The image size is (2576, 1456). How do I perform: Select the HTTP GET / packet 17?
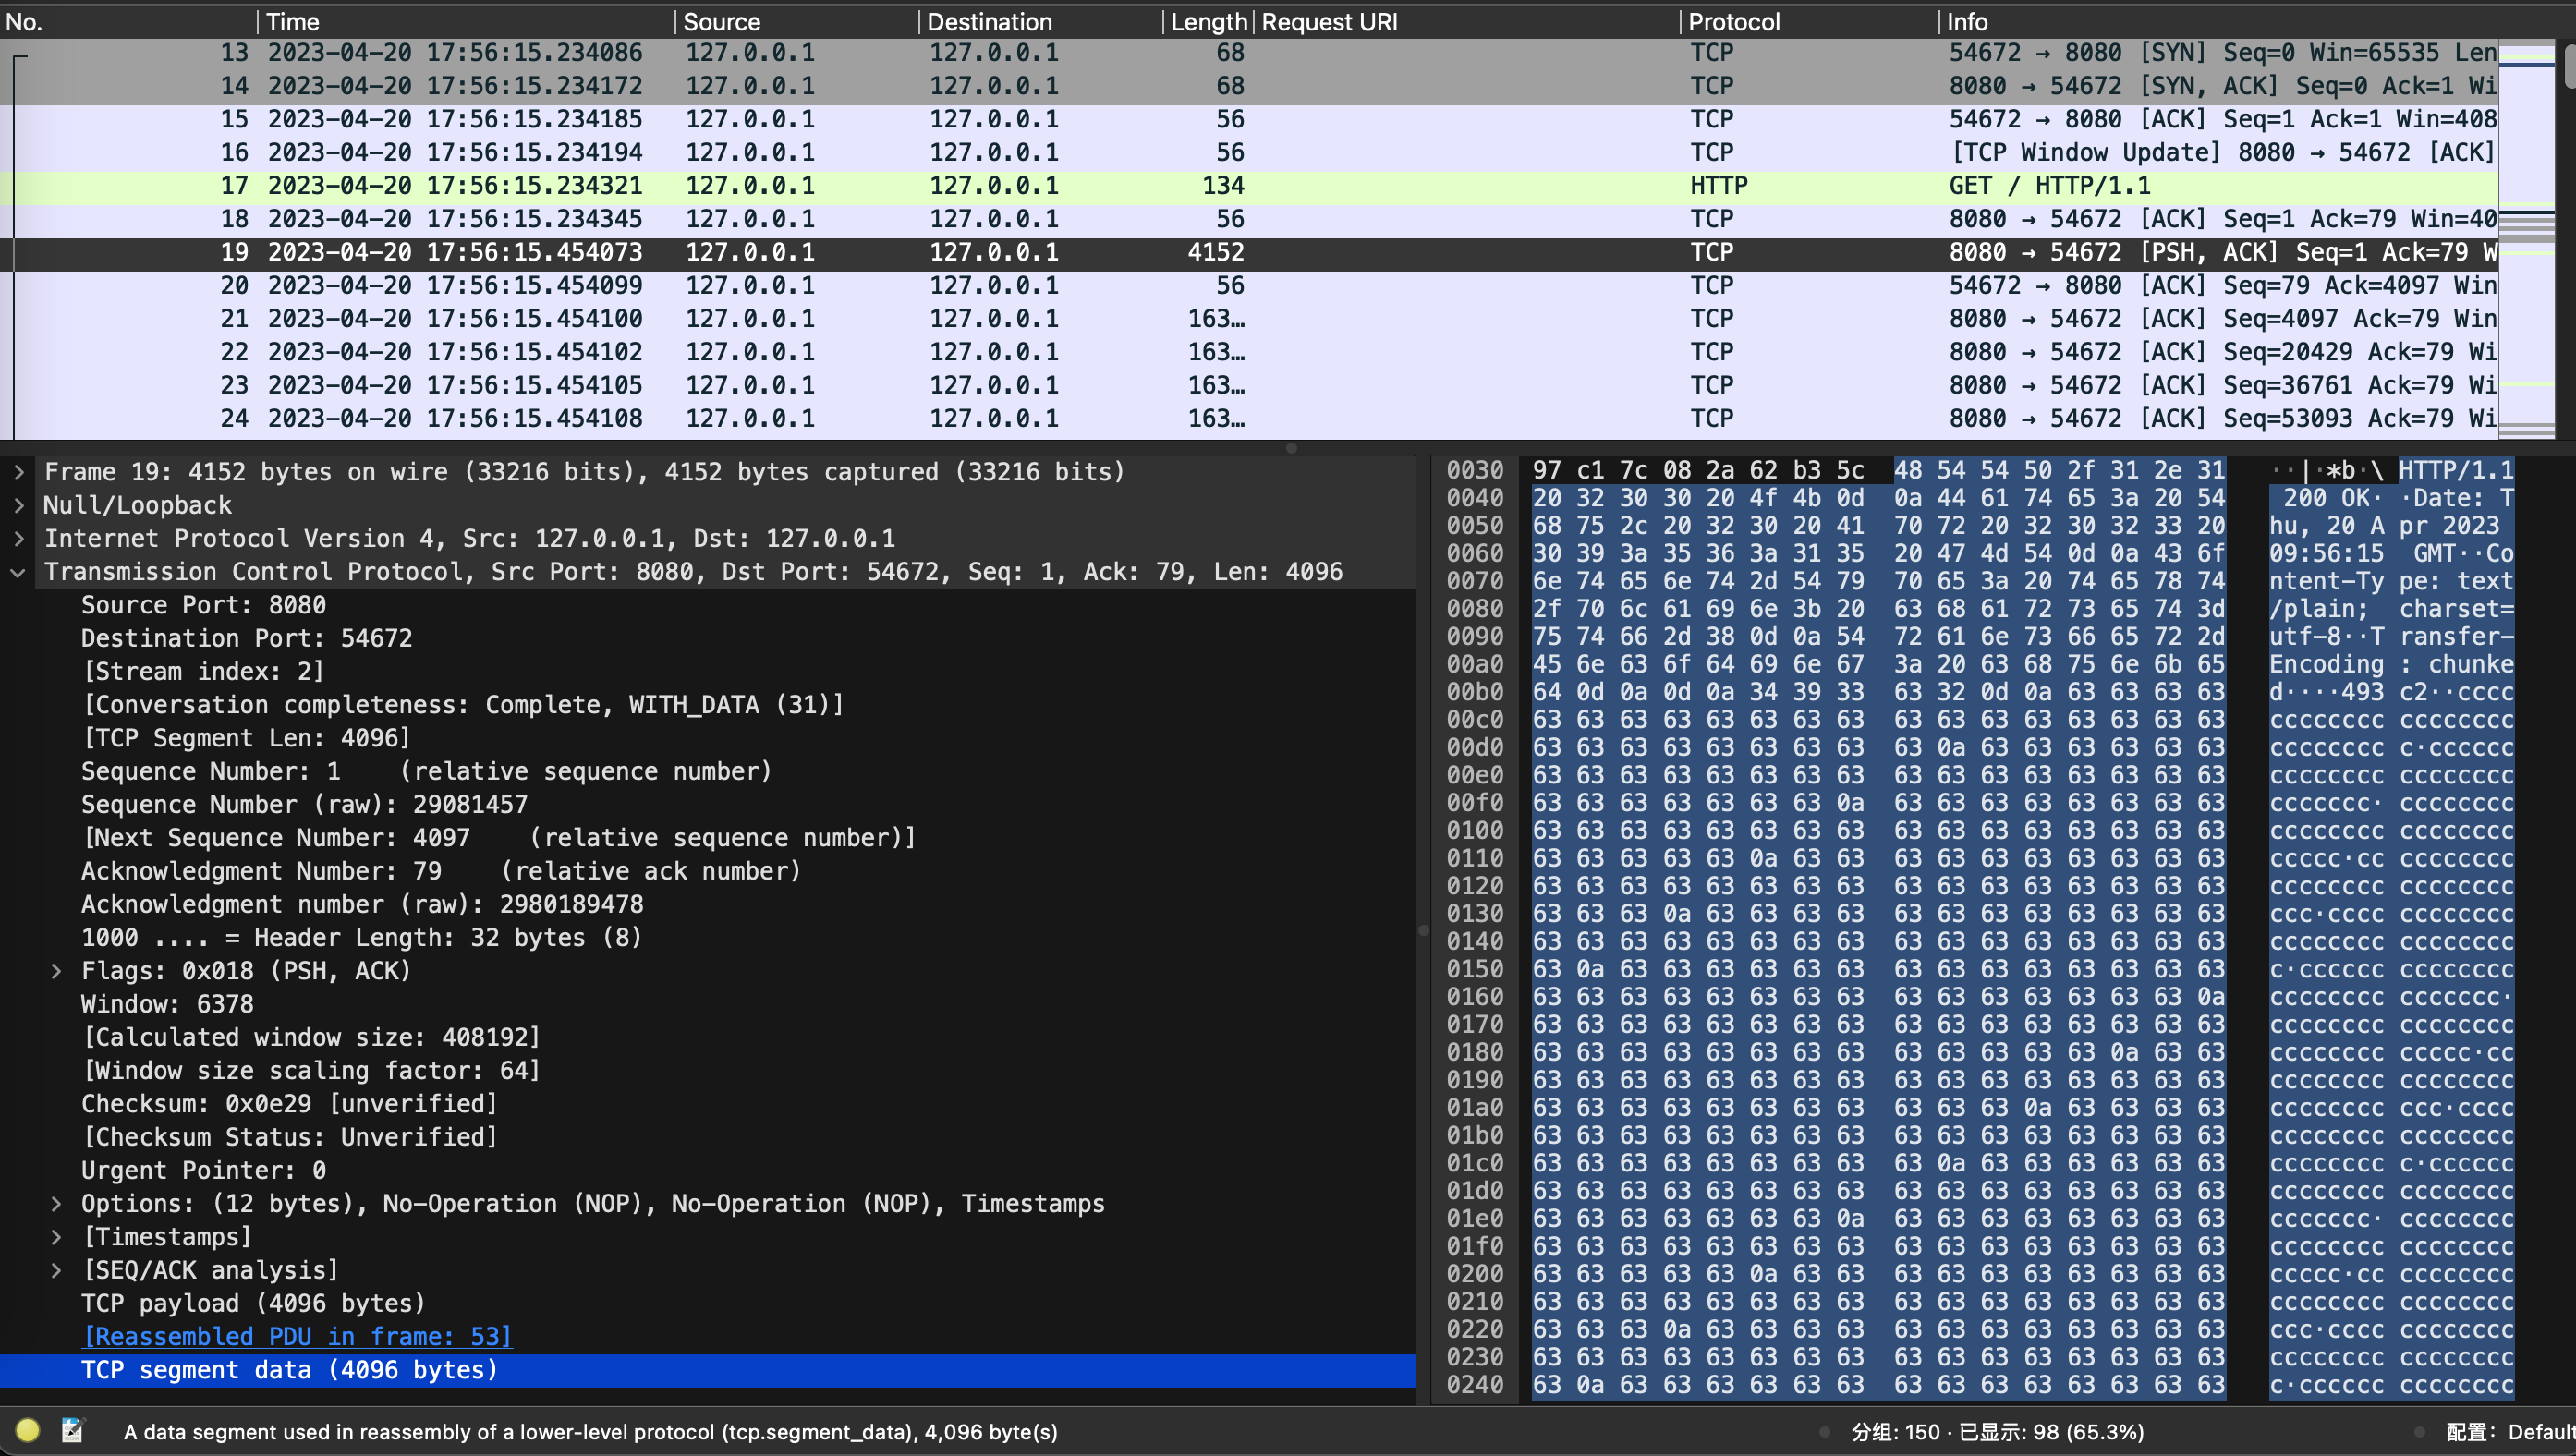pyautogui.click(x=1249, y=186)
